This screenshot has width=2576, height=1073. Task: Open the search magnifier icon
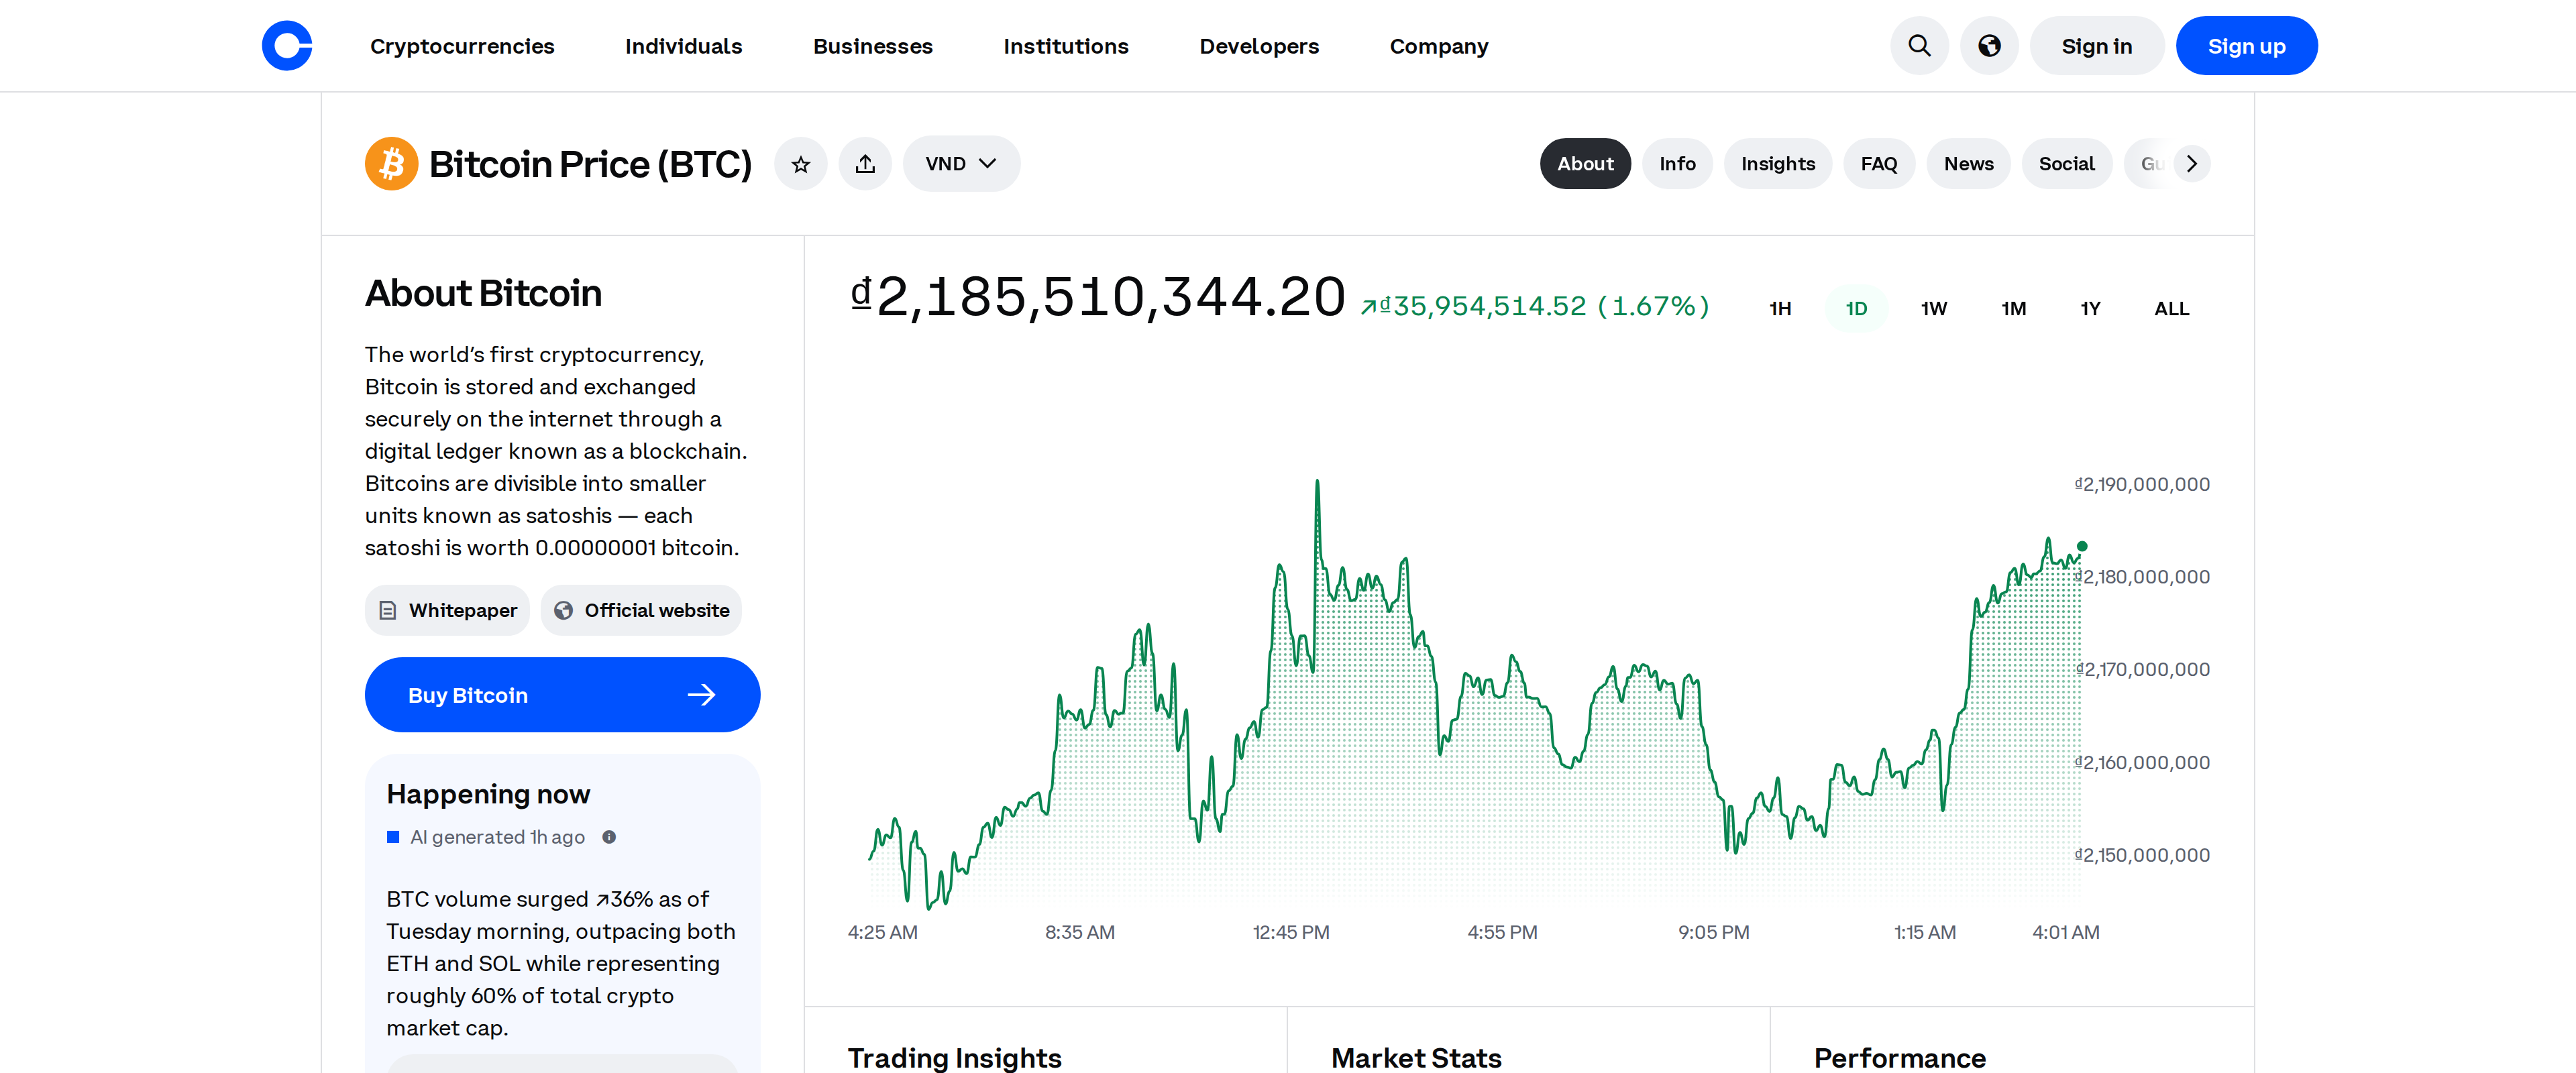1919,46
